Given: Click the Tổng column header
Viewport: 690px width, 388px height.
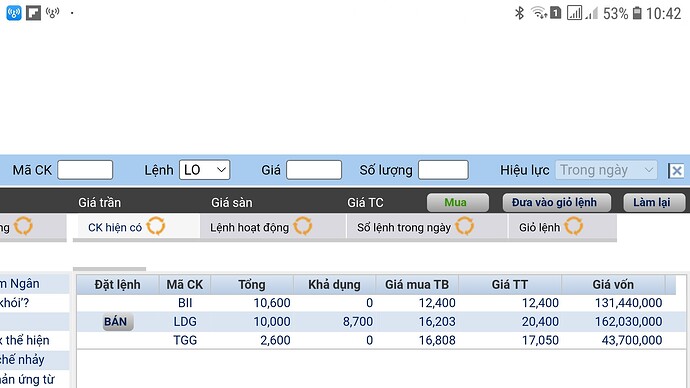Looking at the screenshot, I should point(252,285).
